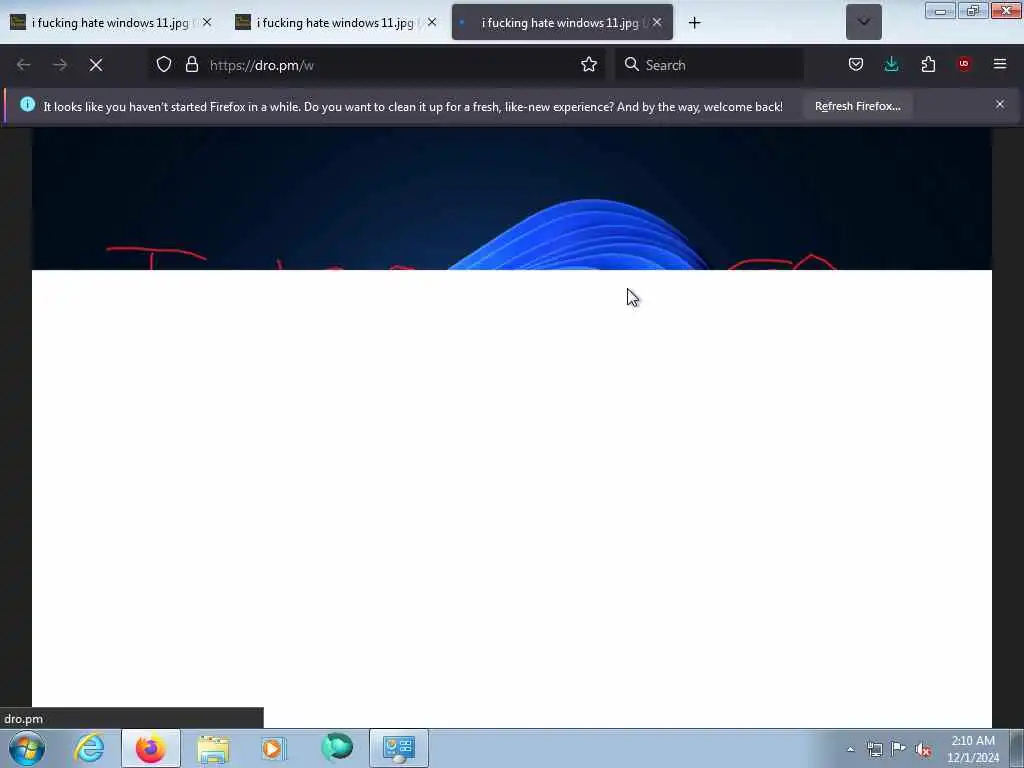Bookmark this page with star
The image size is (1024, 768).
(x=589, y=65)
